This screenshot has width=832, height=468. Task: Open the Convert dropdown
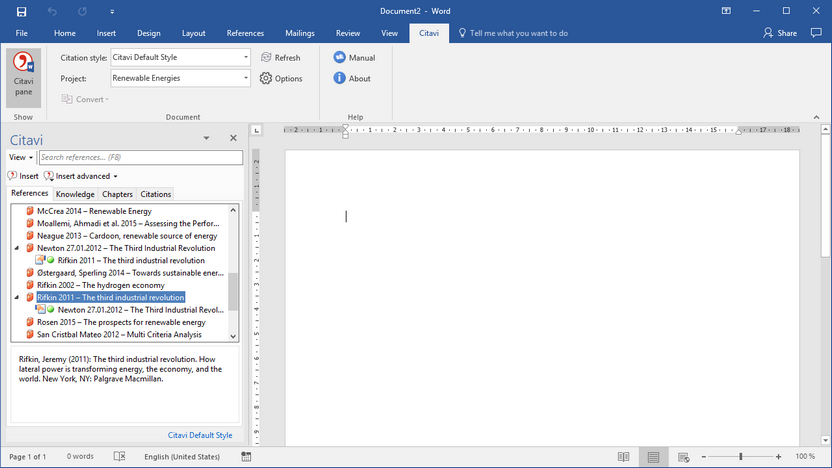(x=85, y=99)
